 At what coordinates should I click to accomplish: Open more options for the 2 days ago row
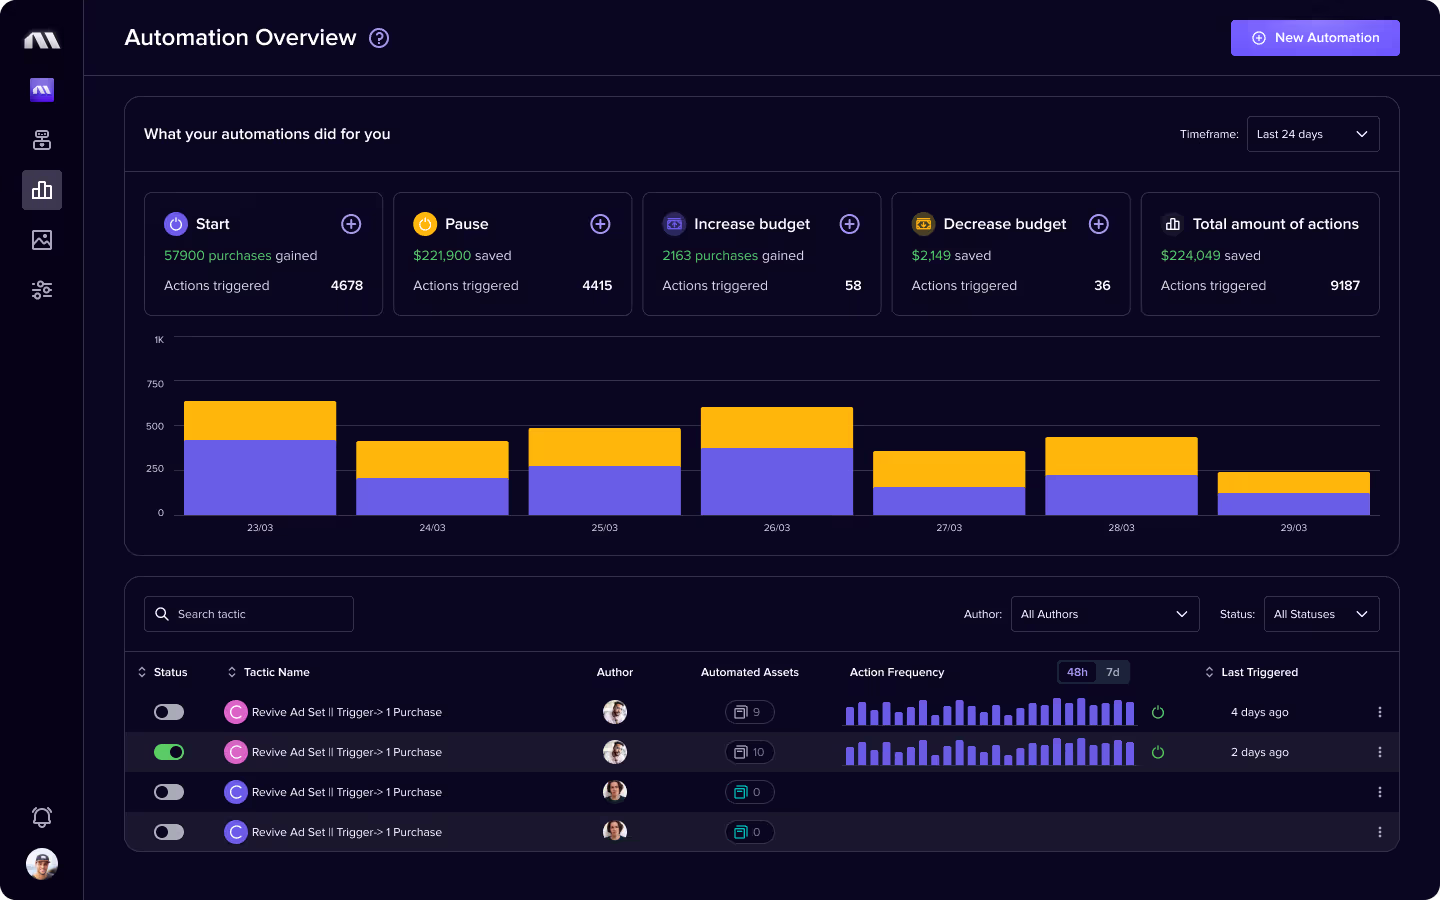(x=1380, y=752)
